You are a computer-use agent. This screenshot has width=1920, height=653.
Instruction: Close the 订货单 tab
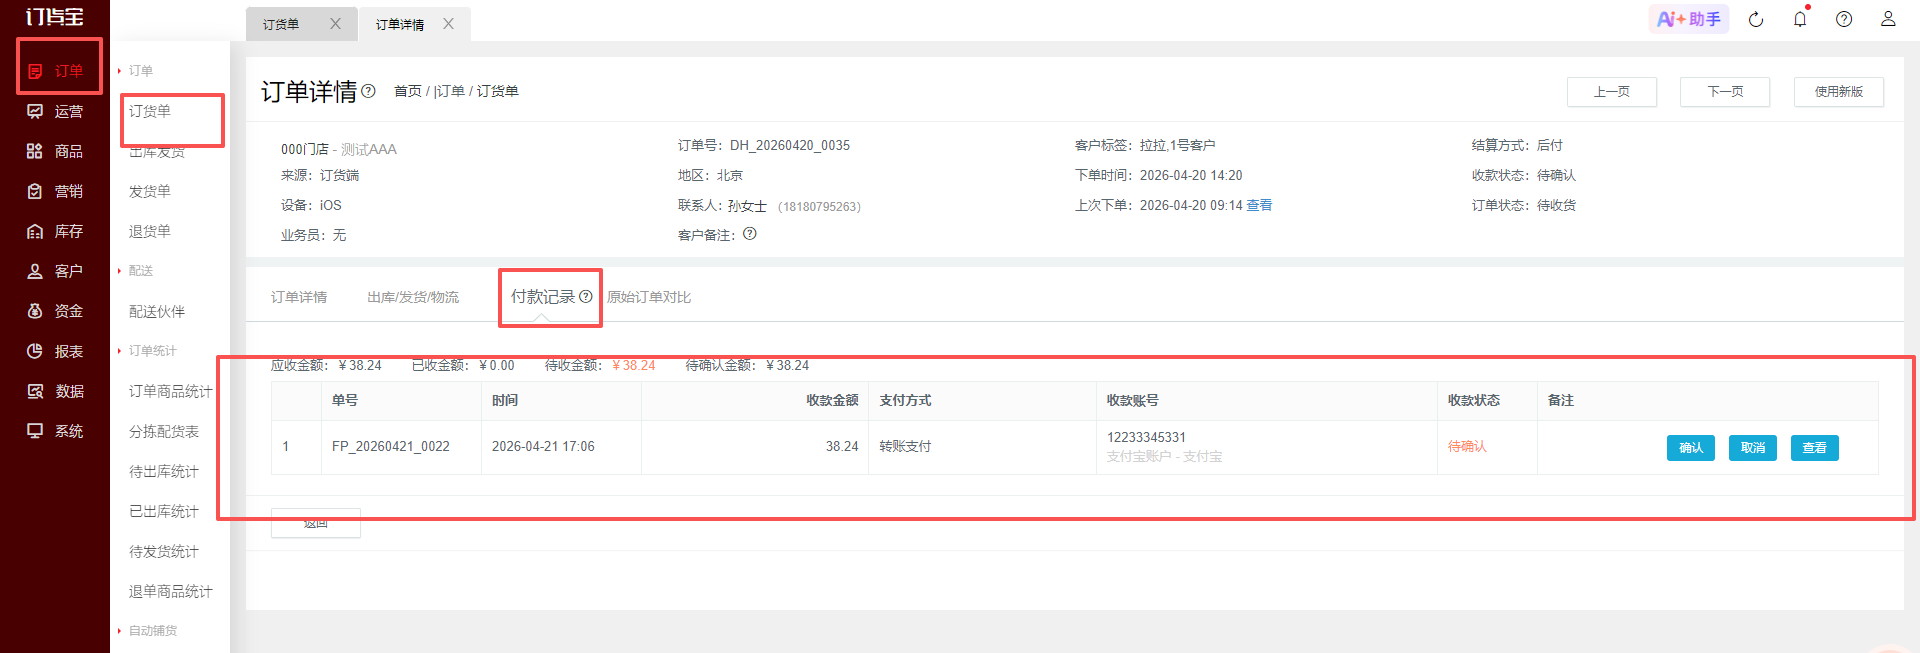coord(336,24)
